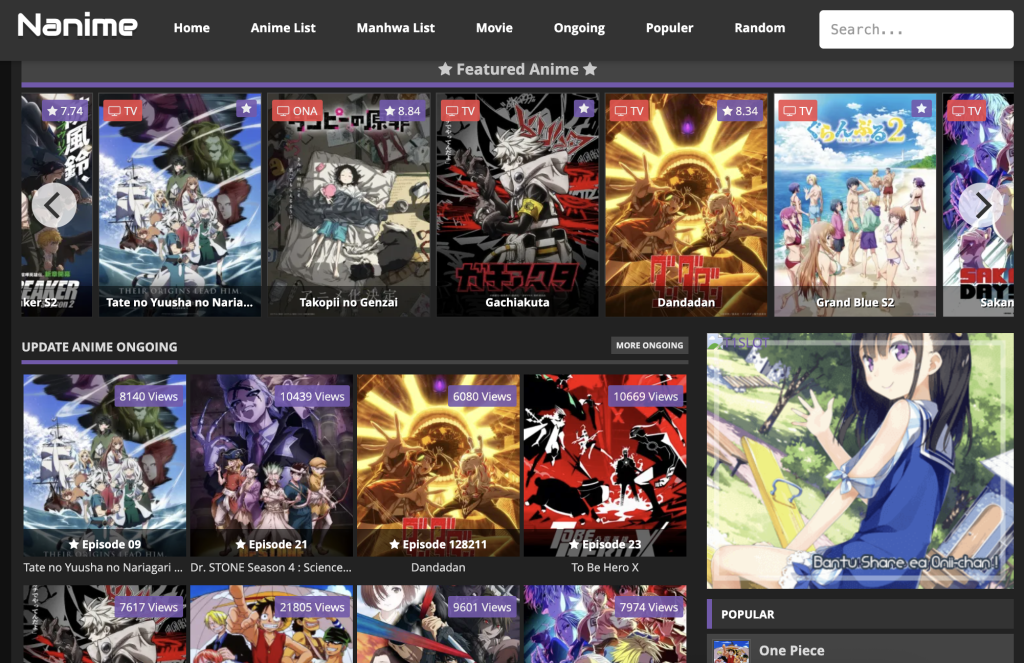Open Dandadan ongoing episode thumbnail

[x=438, y=465]
